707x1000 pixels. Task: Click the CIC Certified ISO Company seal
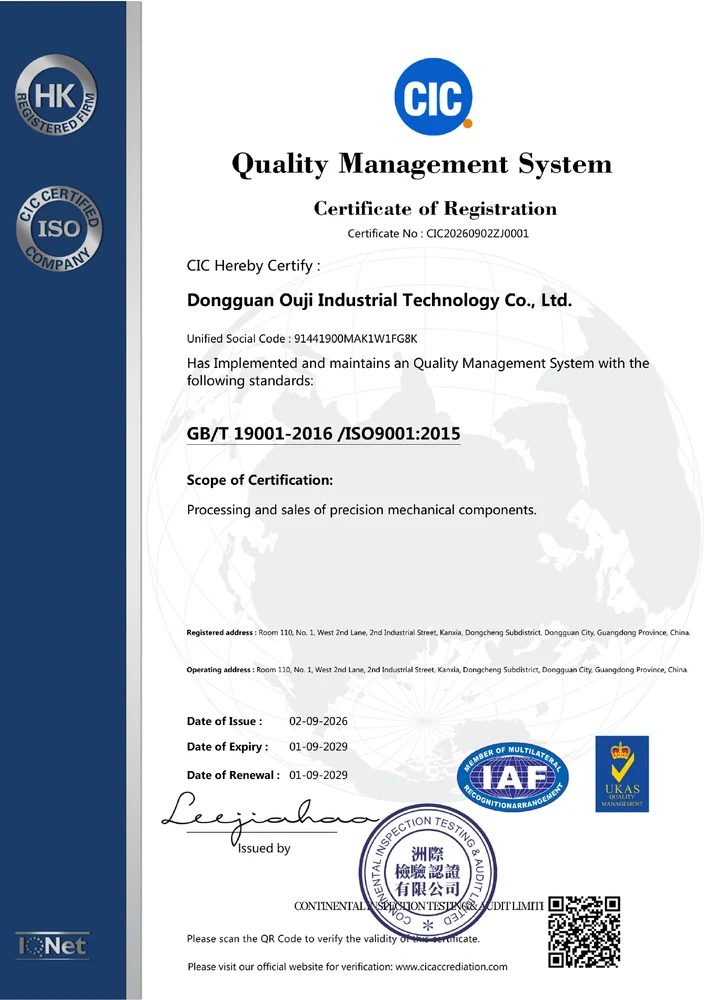pos(59,228)
